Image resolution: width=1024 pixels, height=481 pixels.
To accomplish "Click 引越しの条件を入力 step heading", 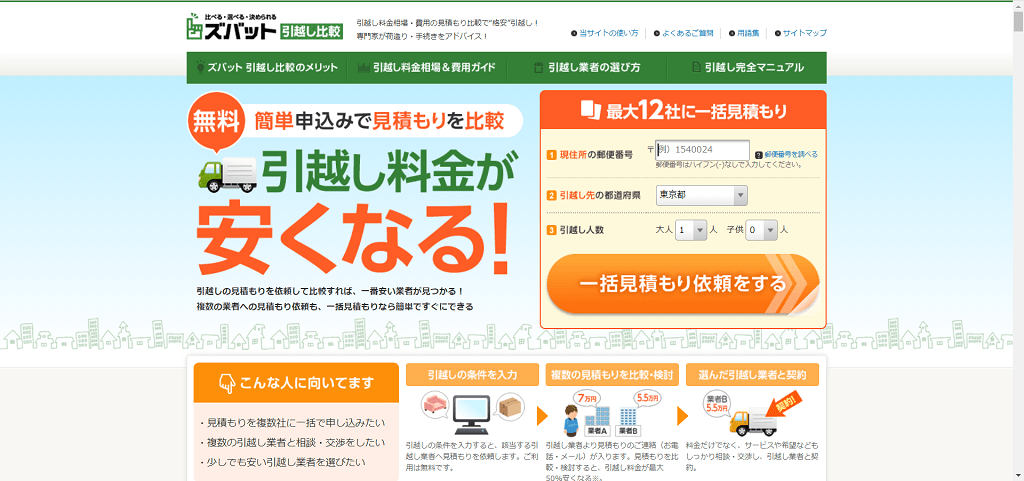I will pos(472,375).
